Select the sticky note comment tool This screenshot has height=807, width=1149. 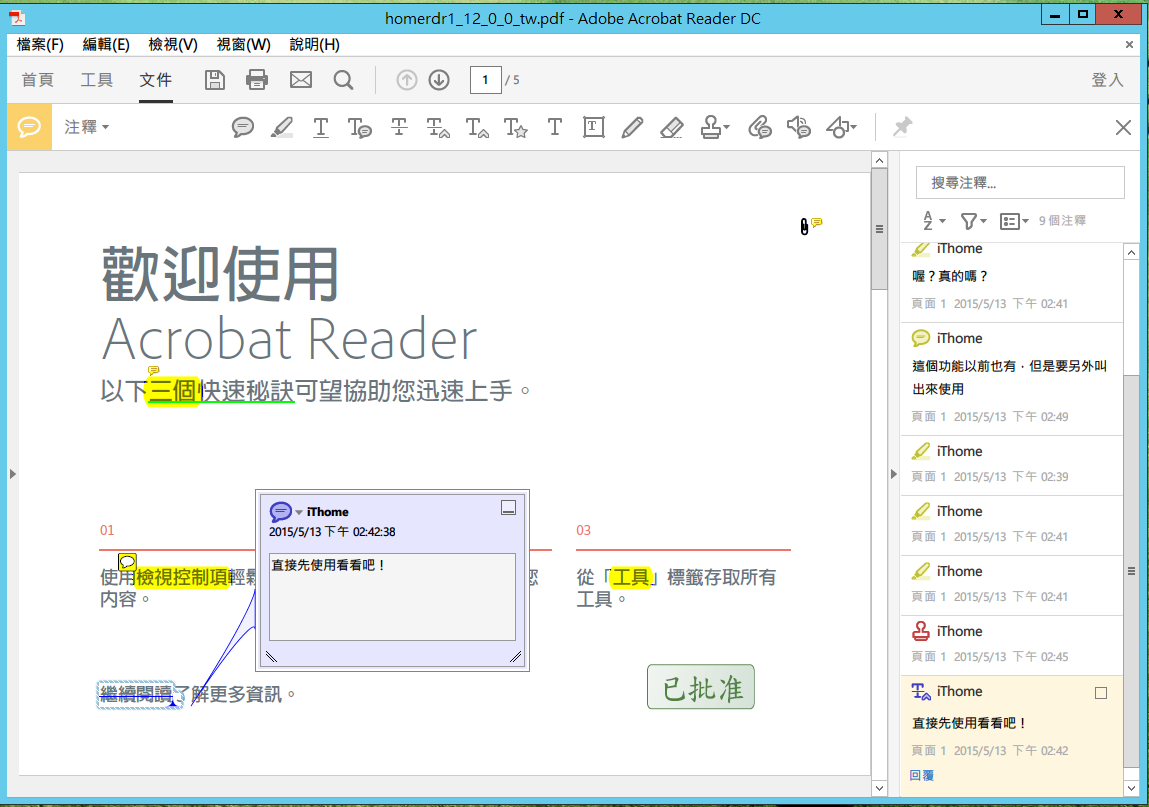tap(243, 127)
